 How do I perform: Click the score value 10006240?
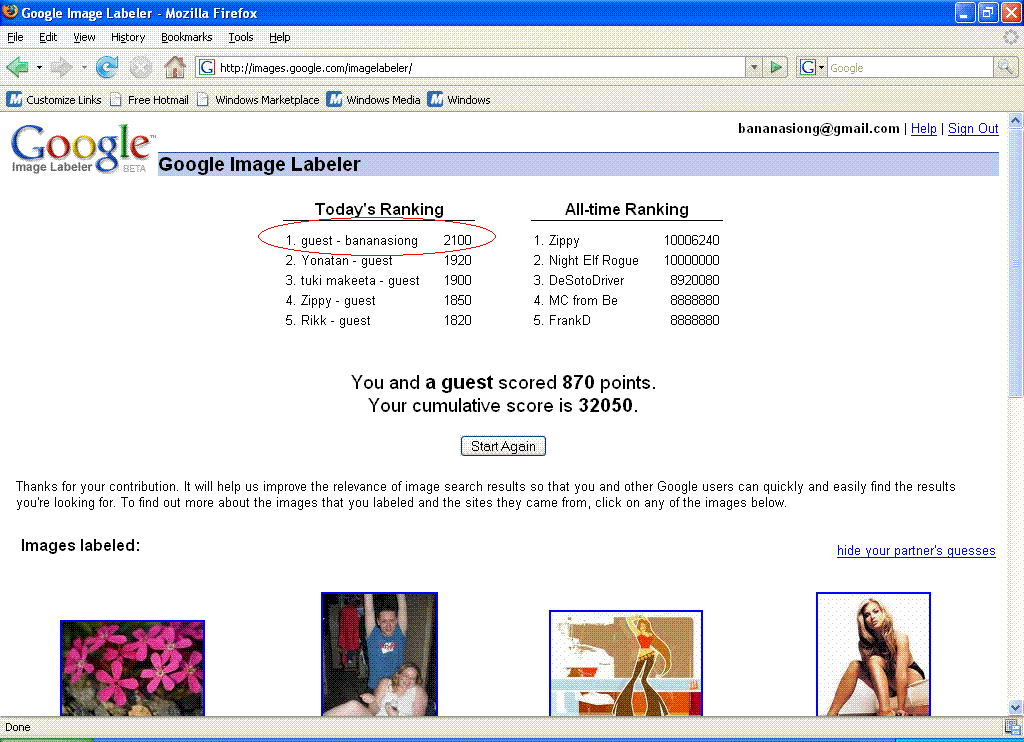coord(692,240)
